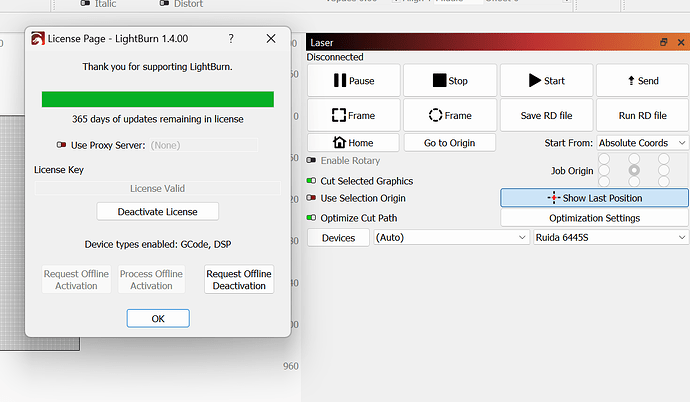The height and width of the screenshot is (402, 690).
Task: Send the job to the laser
Action: click(642, 80)
